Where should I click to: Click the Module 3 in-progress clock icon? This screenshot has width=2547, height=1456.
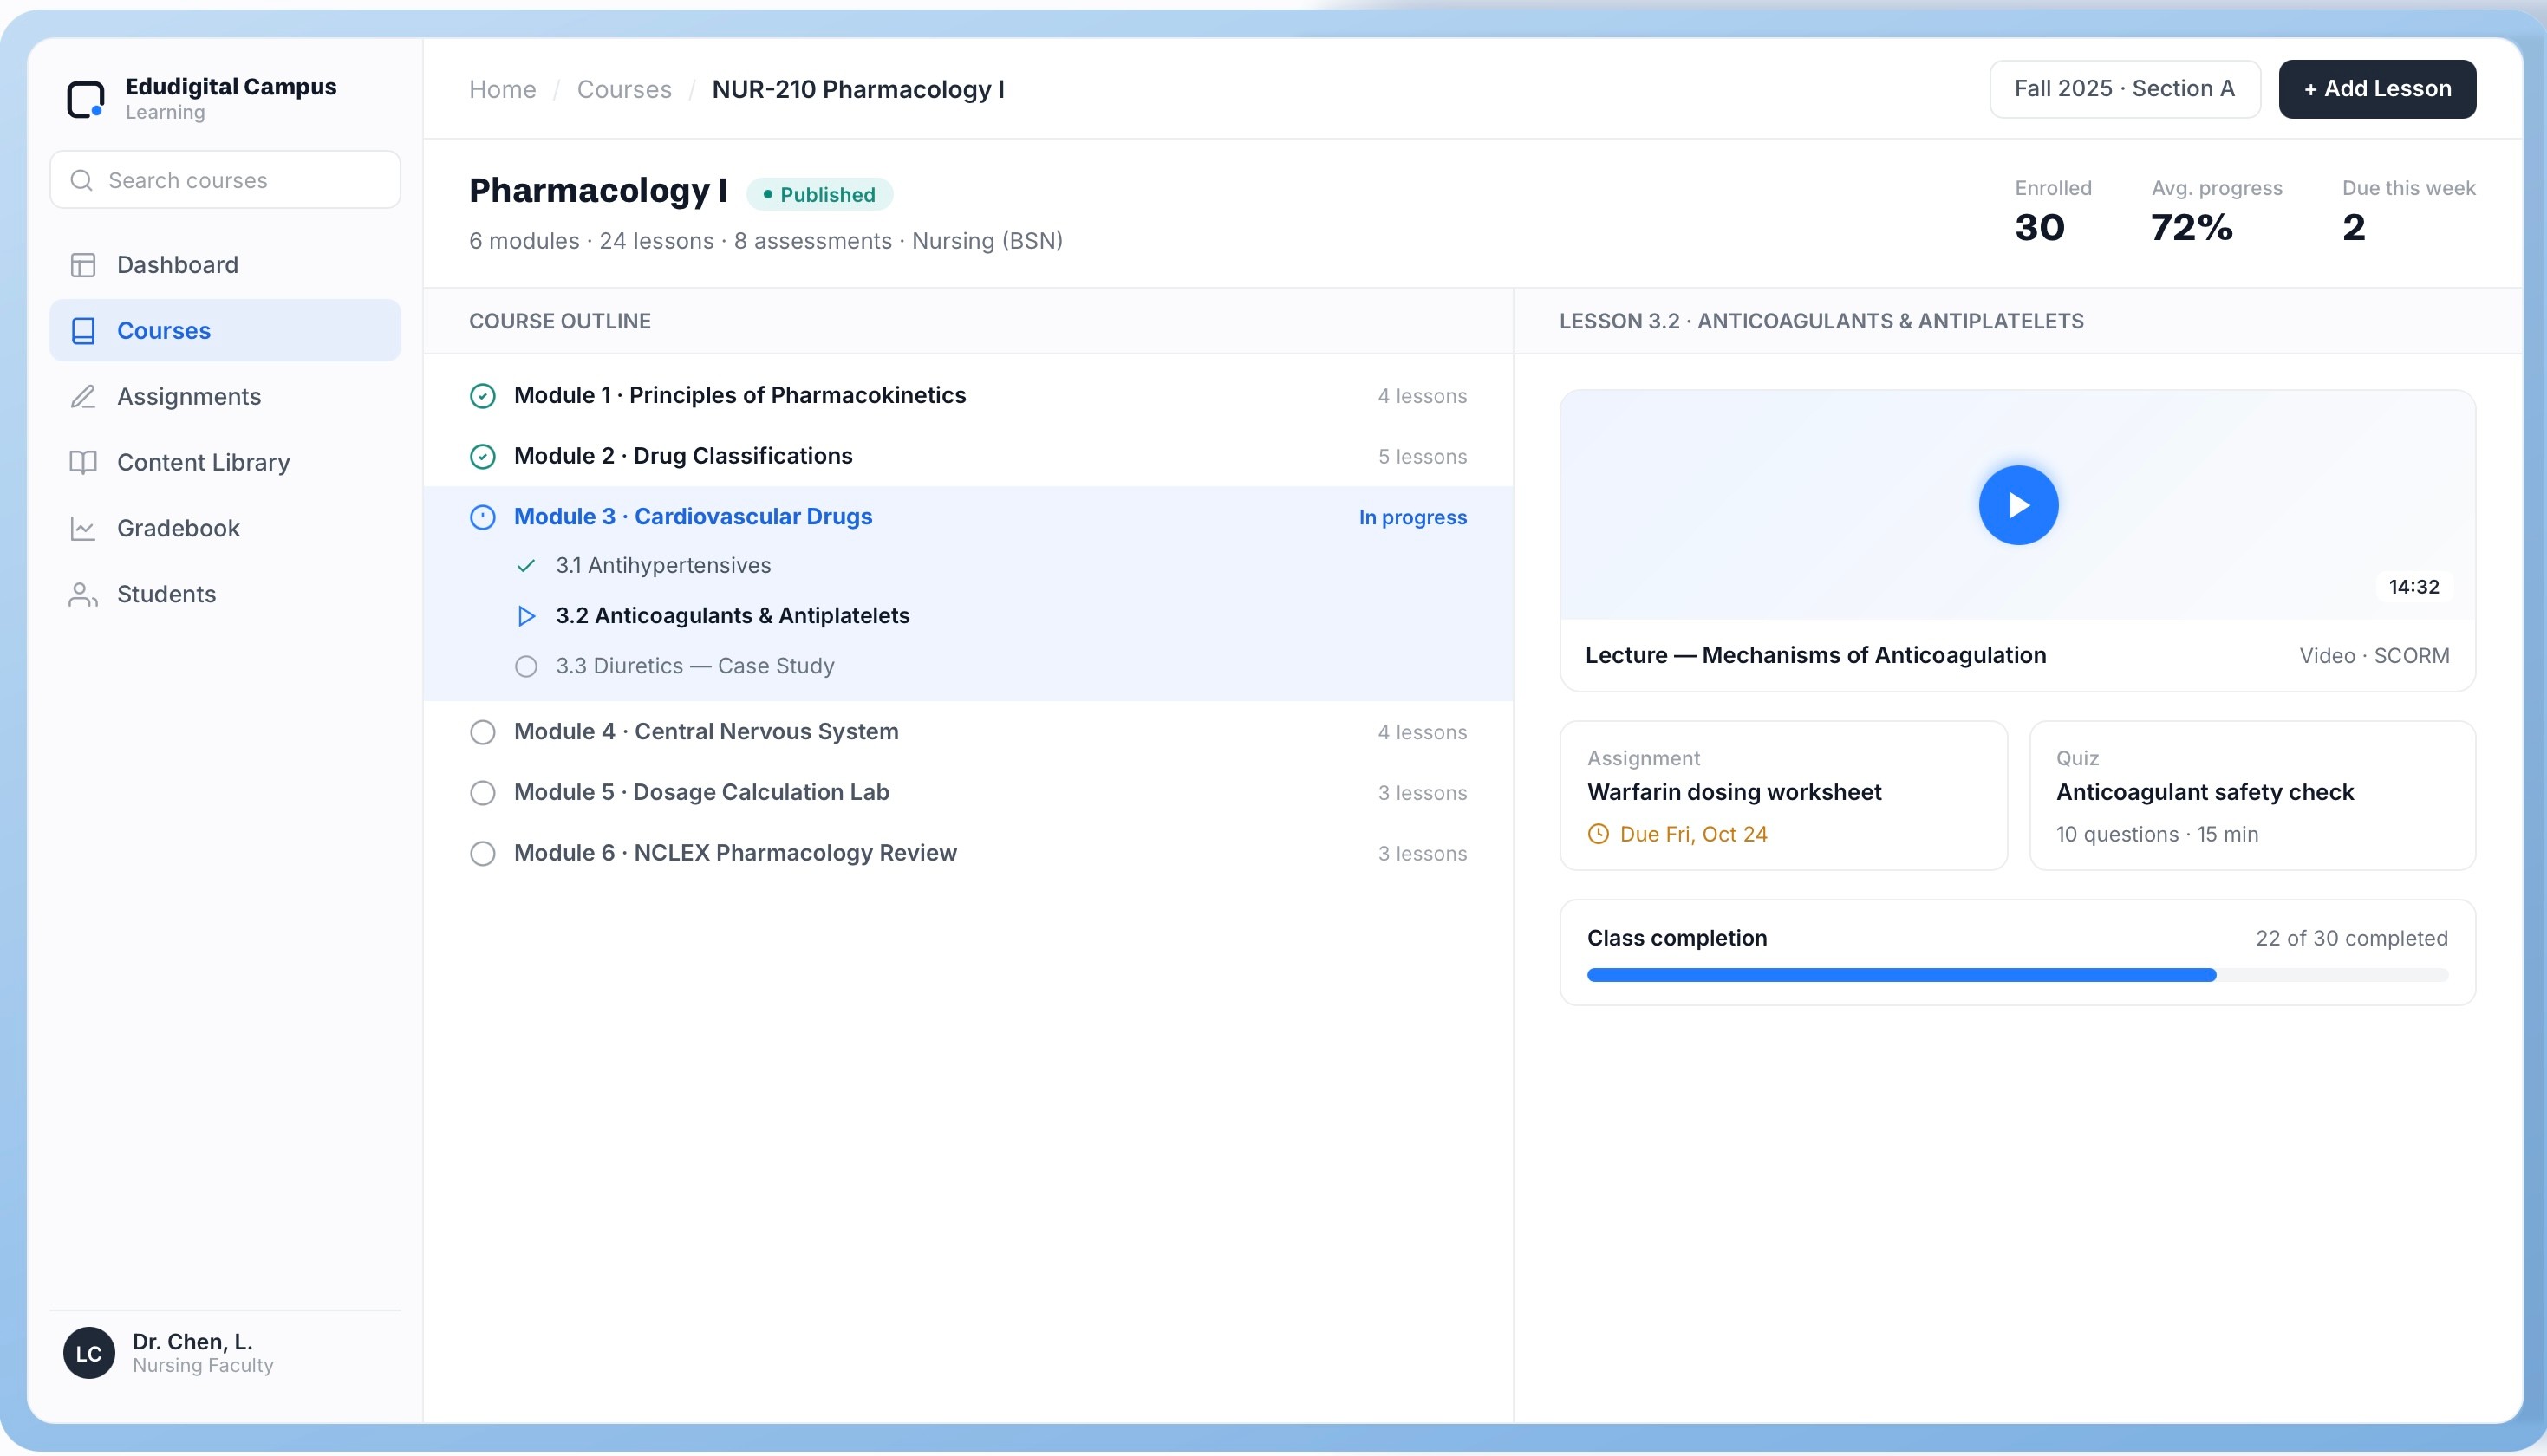point(483,517)
